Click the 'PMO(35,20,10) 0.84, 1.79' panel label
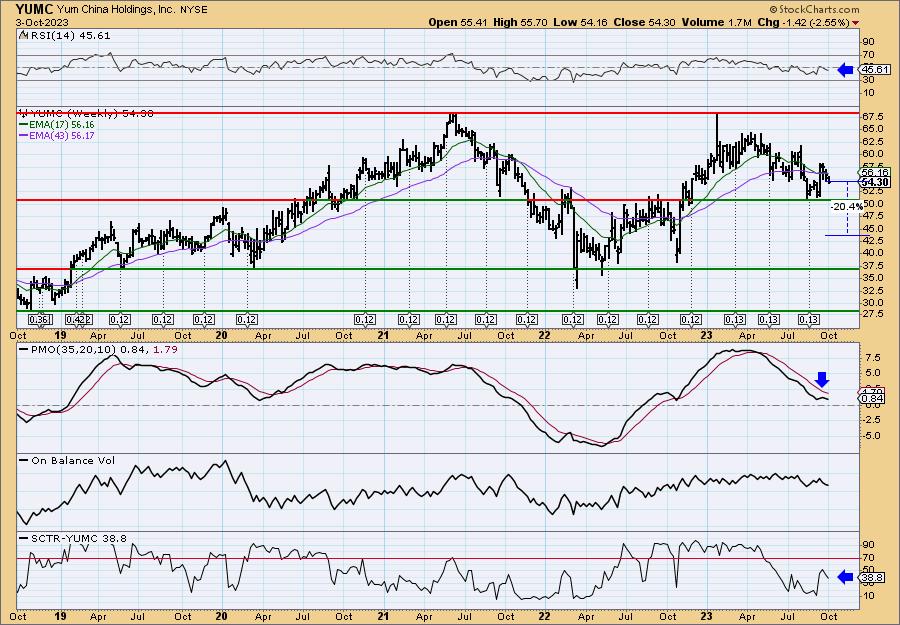This screenshot has width=900, height=625. 104,349
